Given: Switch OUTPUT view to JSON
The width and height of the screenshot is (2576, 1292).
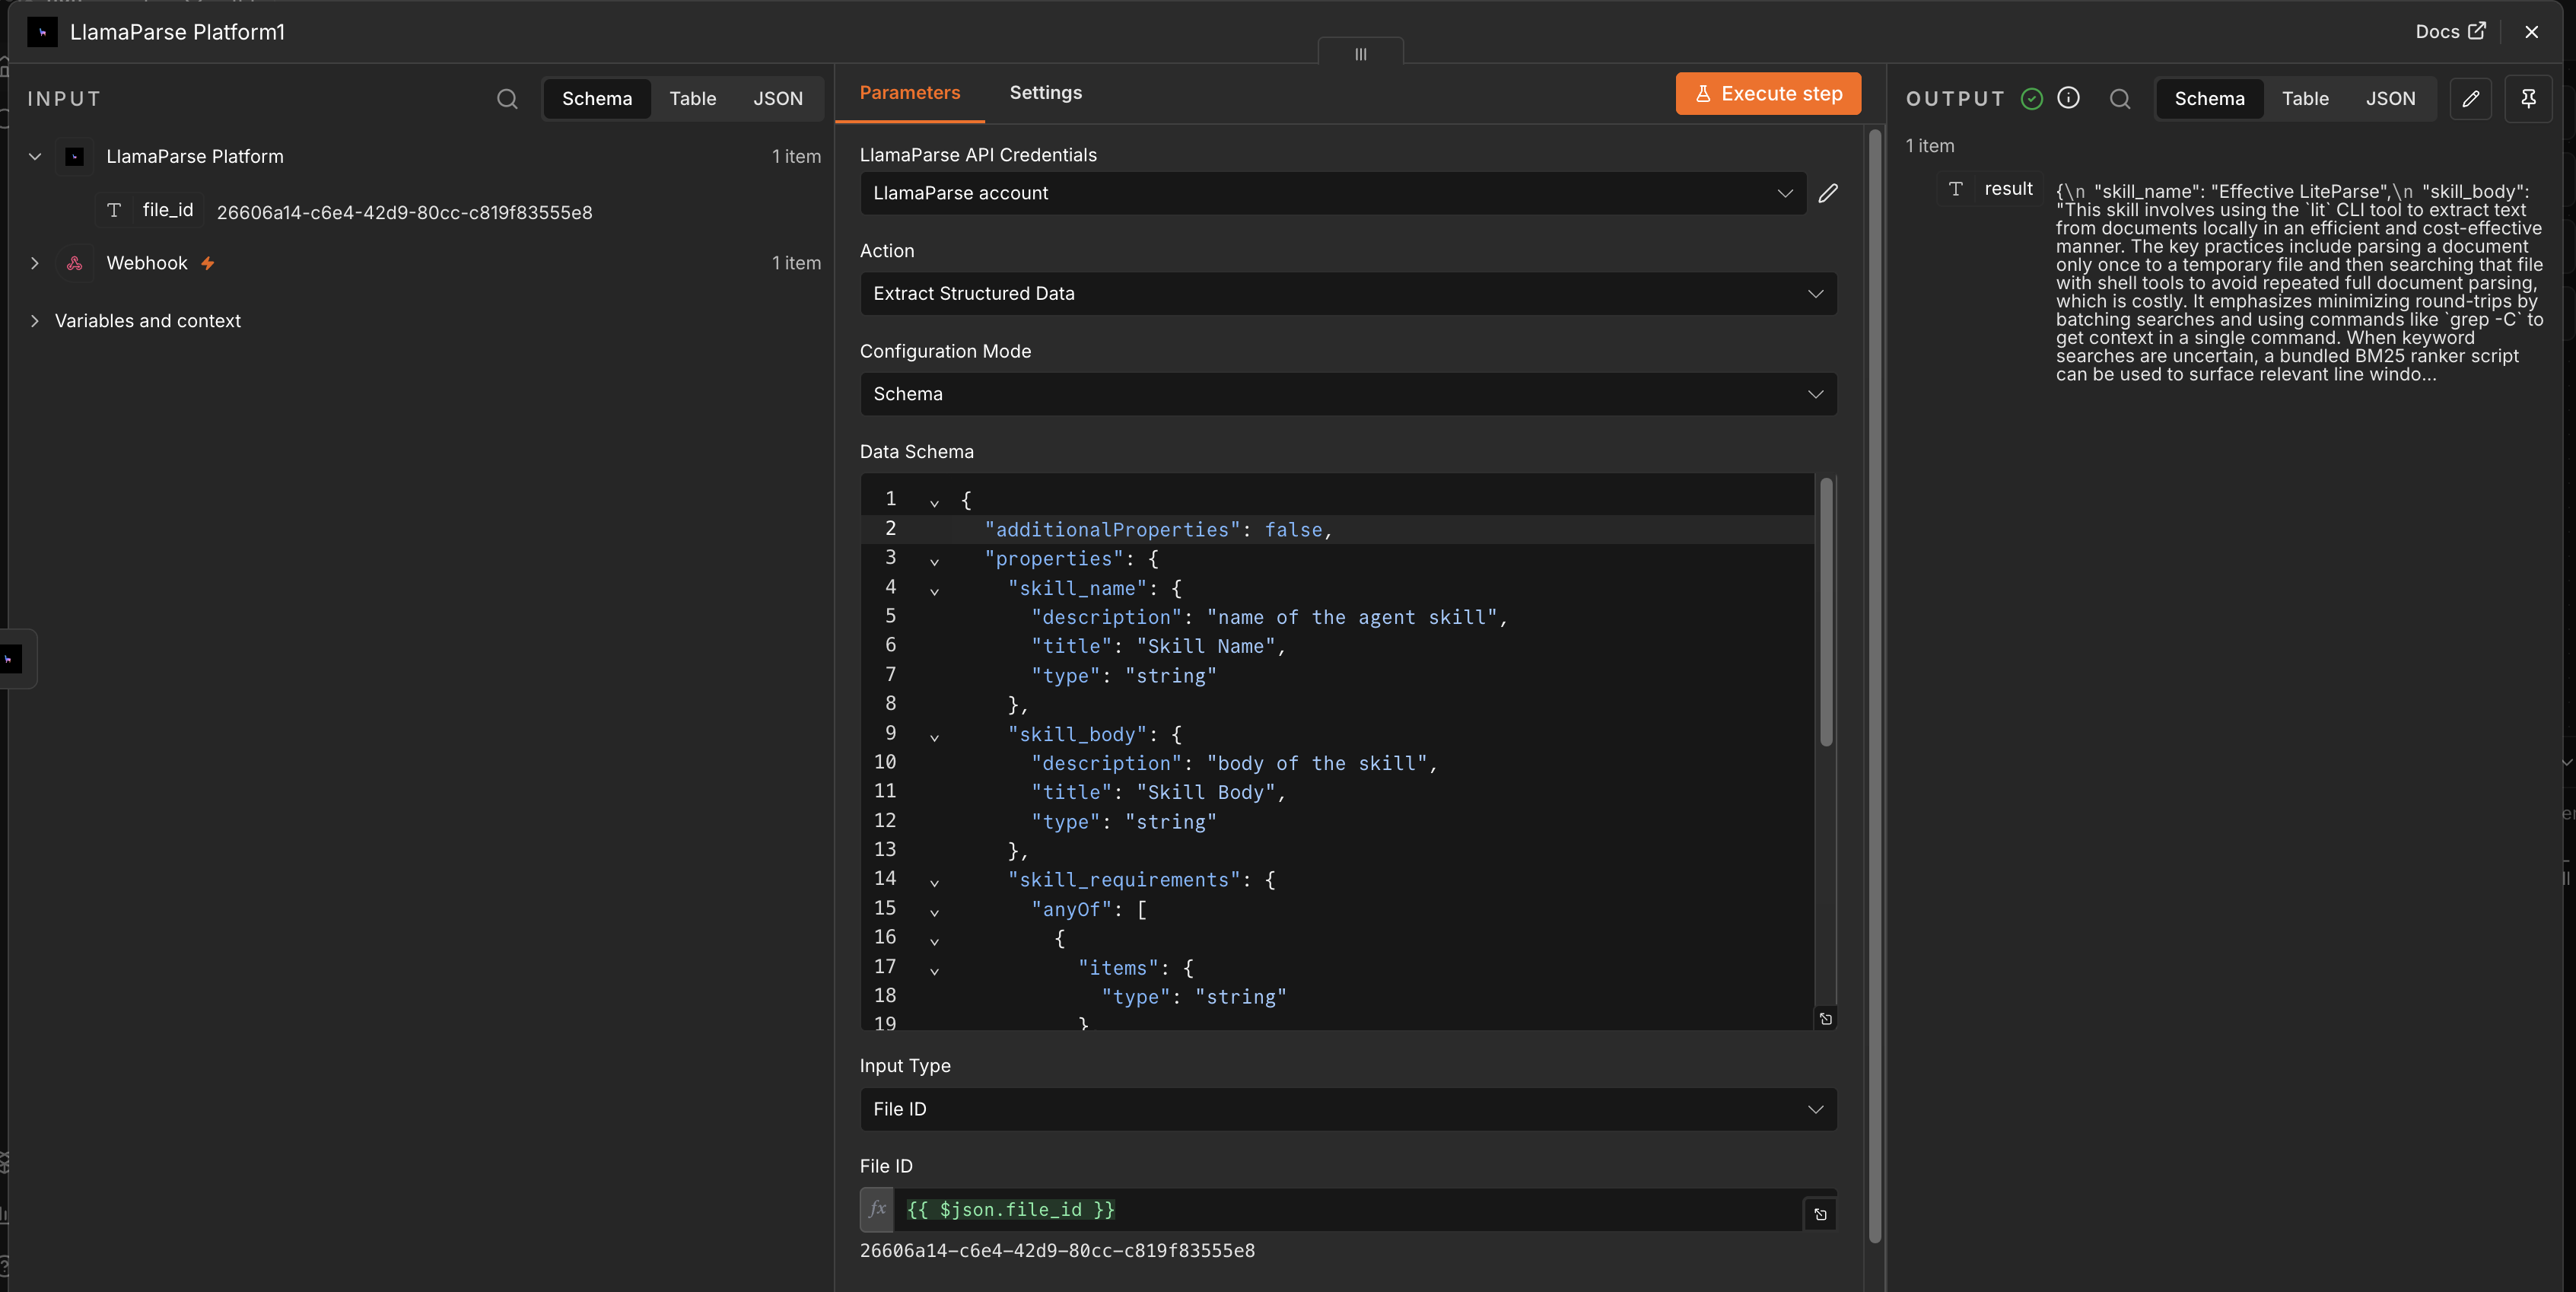Looking at the screenshot, I should (x=2391, y=98).
